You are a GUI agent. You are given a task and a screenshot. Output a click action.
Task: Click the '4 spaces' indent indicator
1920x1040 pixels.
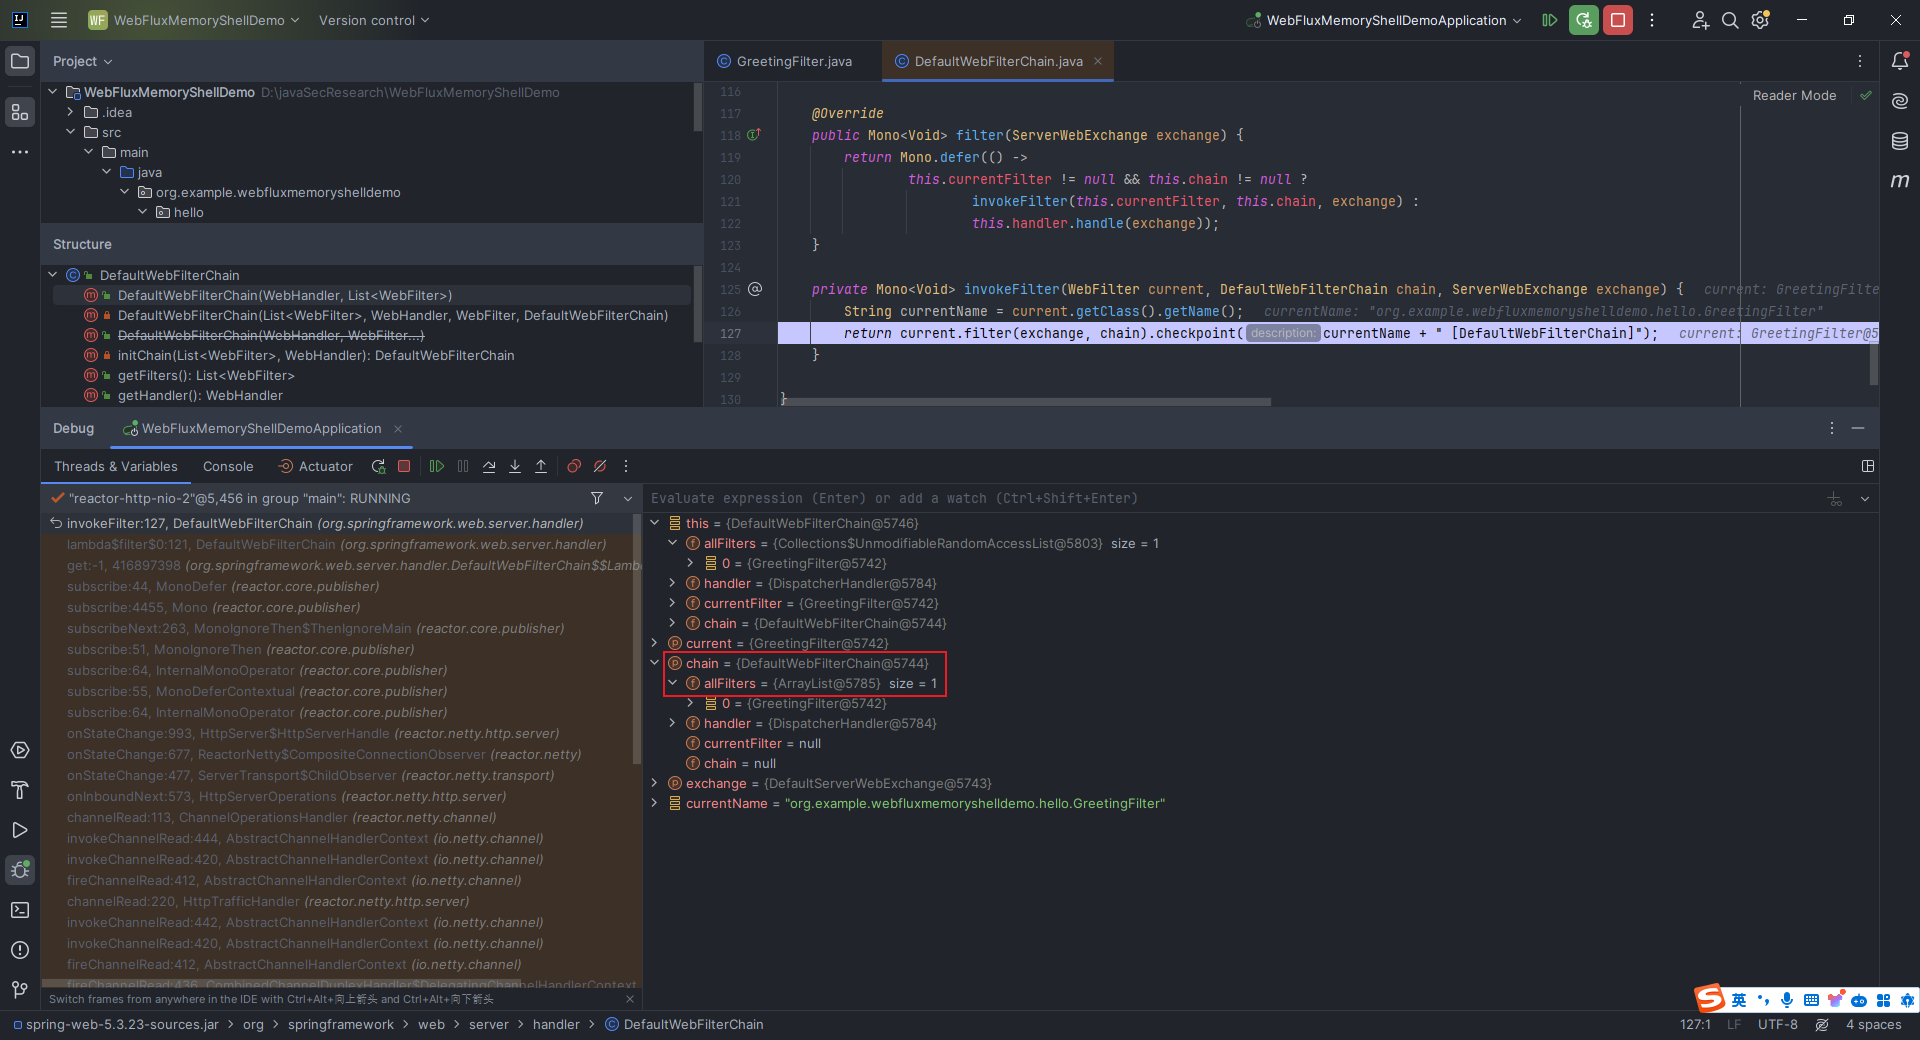pos(1874,1024)
